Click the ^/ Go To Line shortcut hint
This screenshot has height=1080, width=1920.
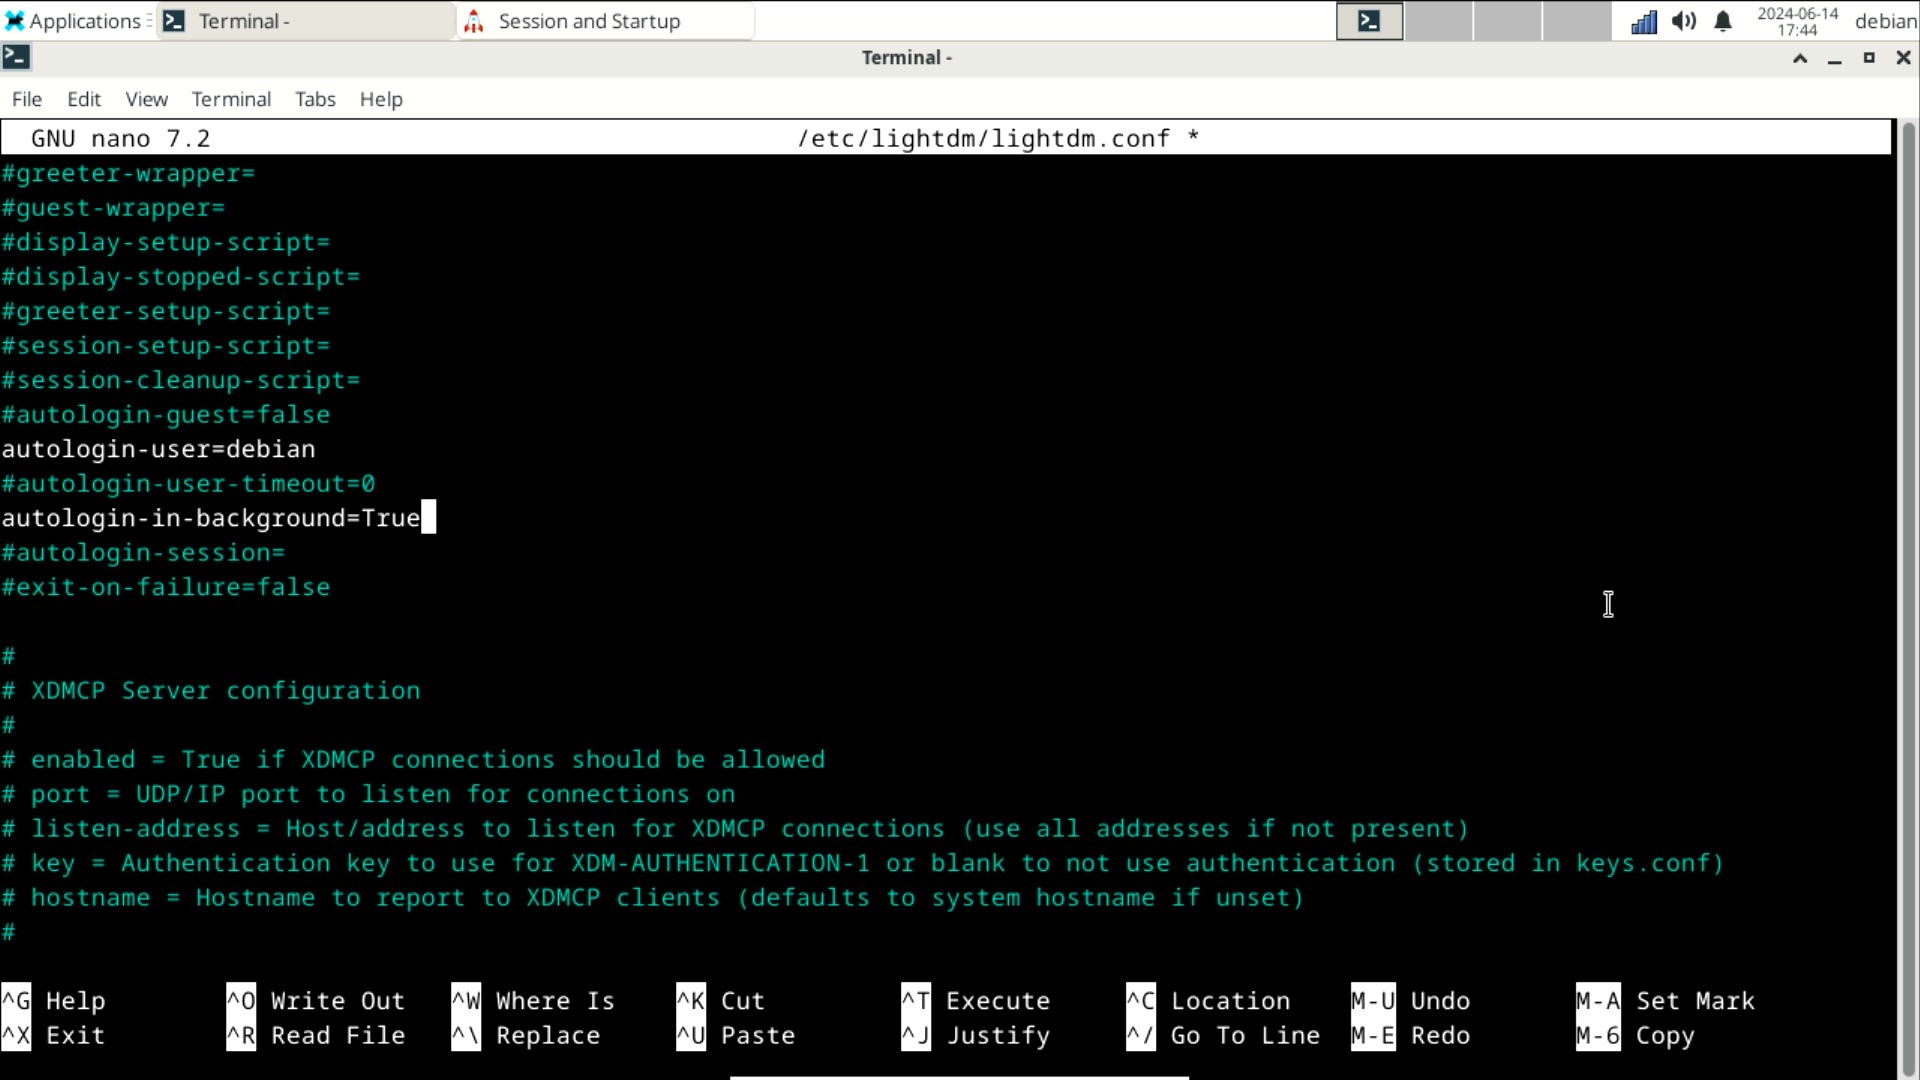1223,1036
